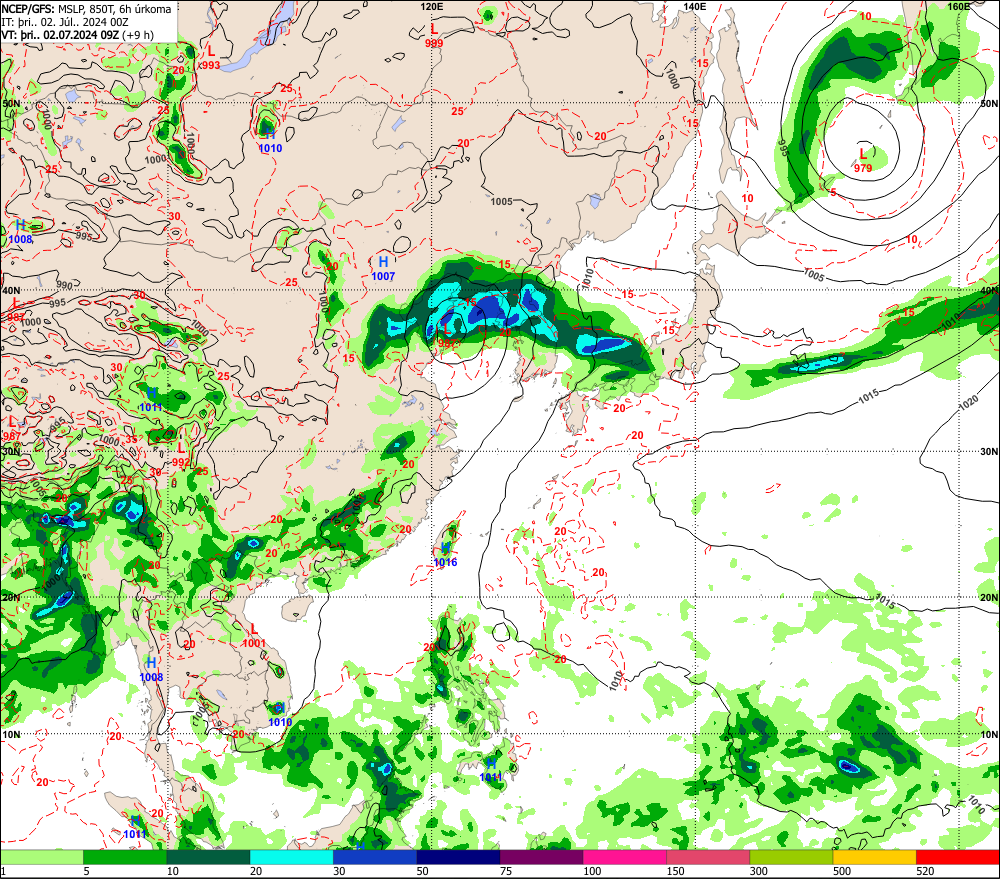The height and width of the screenshot is (879, 1000).
Task: Click the H 1007 high pressure label
Action: [x=383, y=269]
